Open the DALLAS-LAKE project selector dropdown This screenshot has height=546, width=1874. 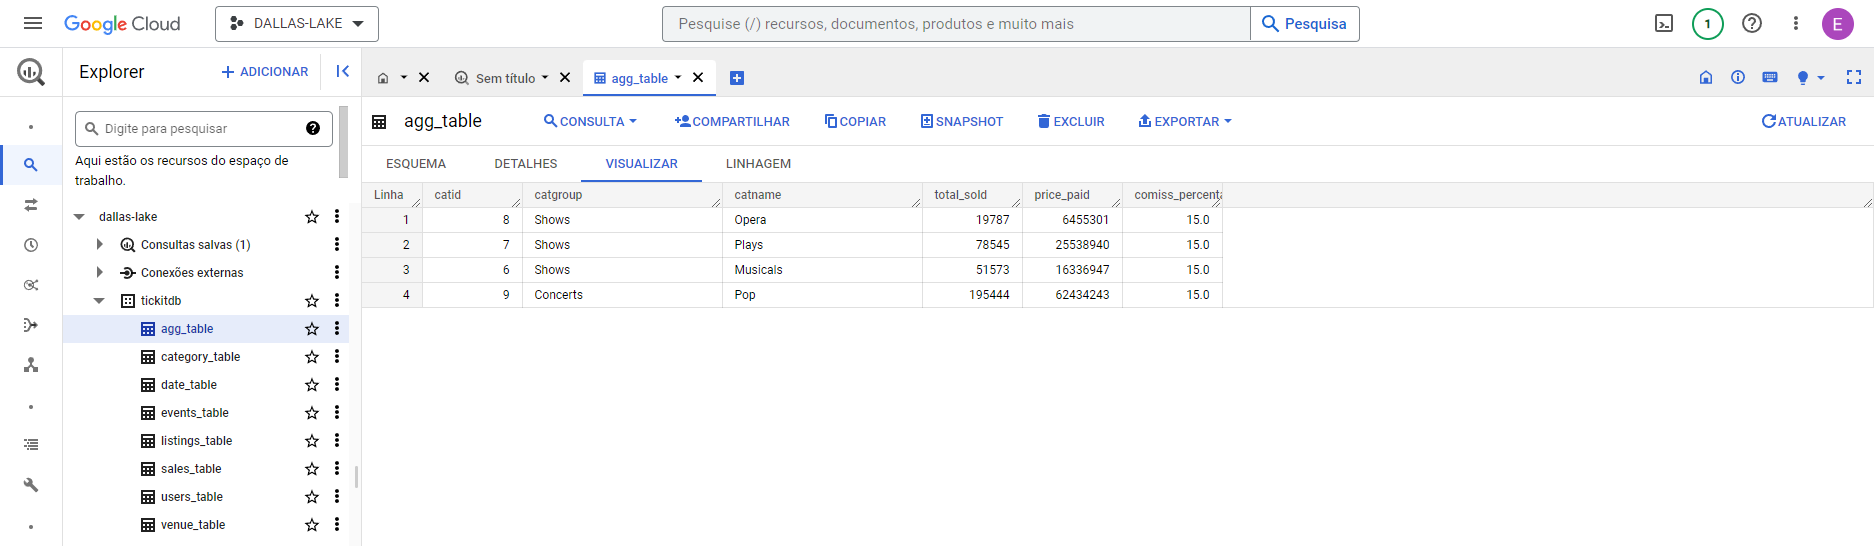297,24
